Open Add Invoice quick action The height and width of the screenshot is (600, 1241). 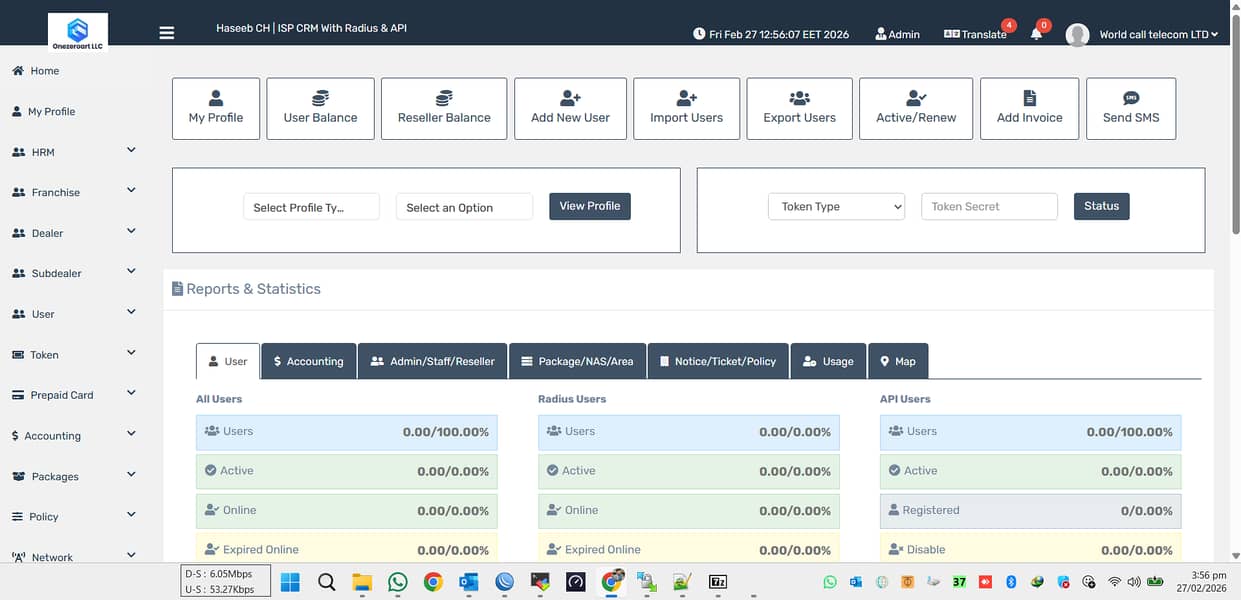pos(1029,108)
